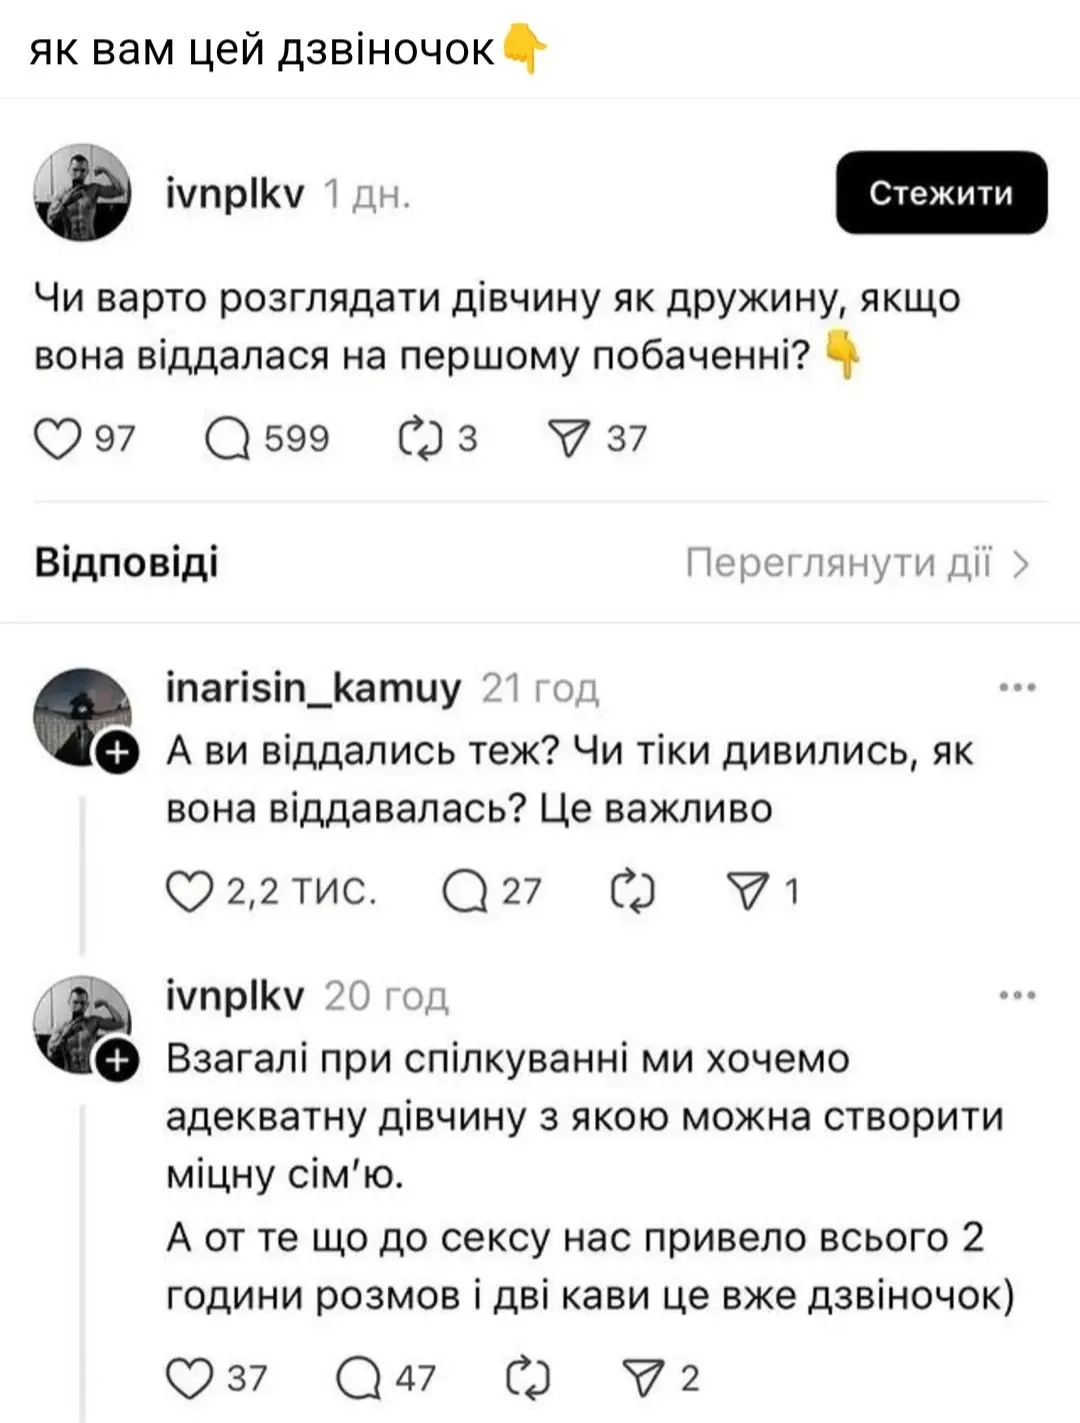Image resolution: width=1080 pixels, height=1423 pixels.
Task: Share ivnplkv's reply comment
Action: pos(645,1379)
